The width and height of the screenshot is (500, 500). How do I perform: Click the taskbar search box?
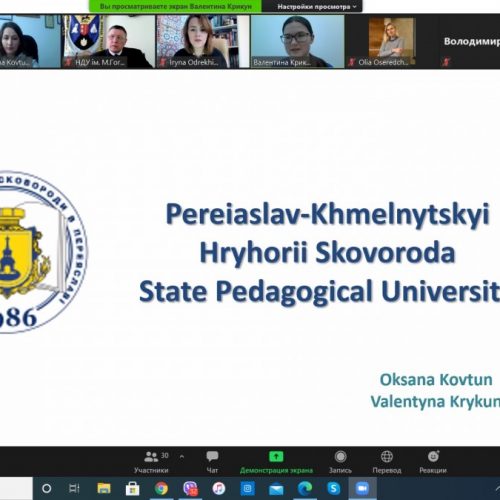[x=16, y=489]
